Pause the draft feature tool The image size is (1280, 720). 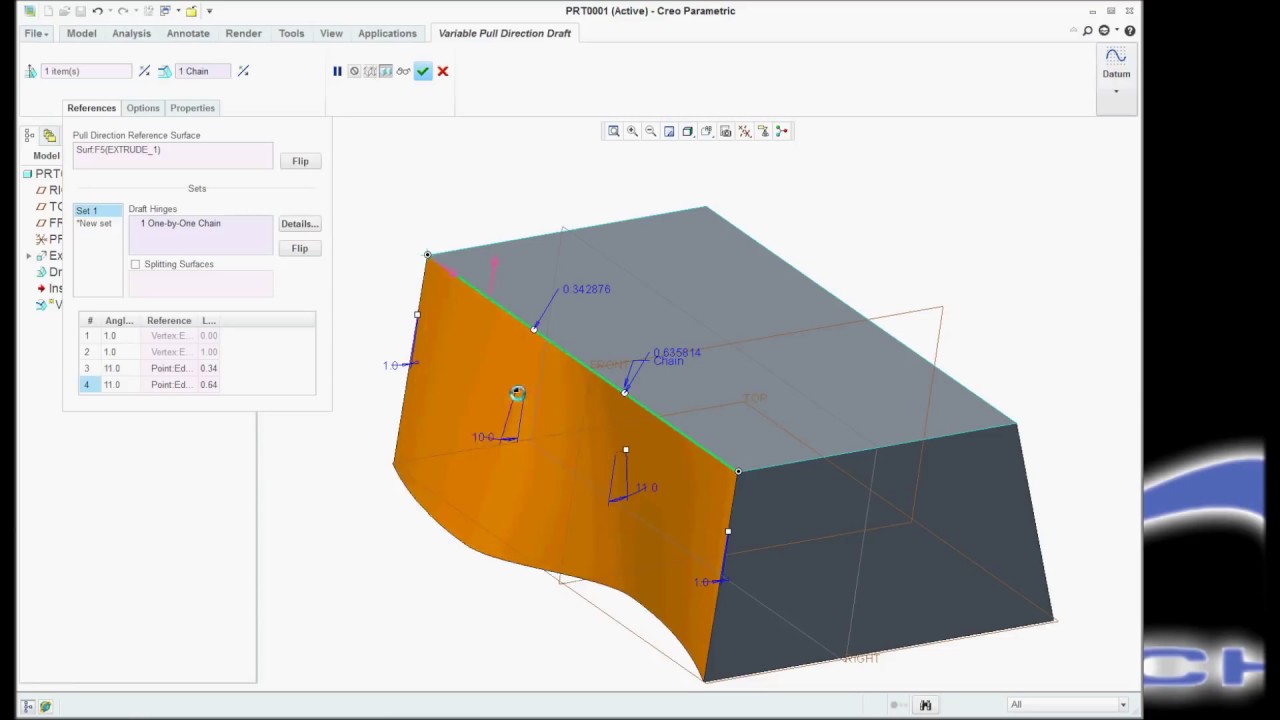coord(337,71)
